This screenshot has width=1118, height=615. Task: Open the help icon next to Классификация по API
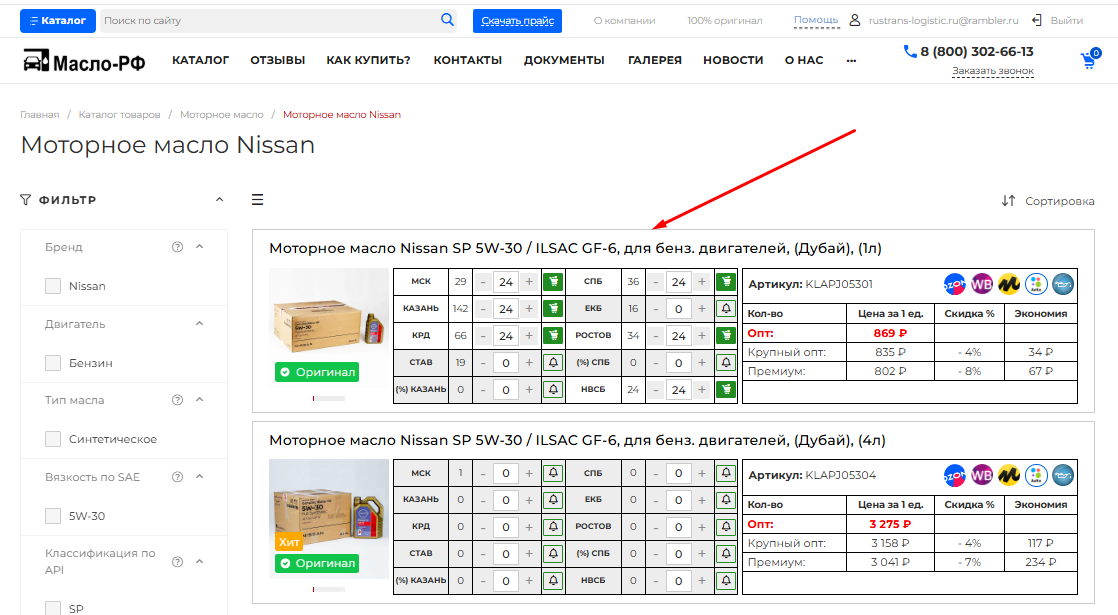pyautogui.click(x=178, y=562)
